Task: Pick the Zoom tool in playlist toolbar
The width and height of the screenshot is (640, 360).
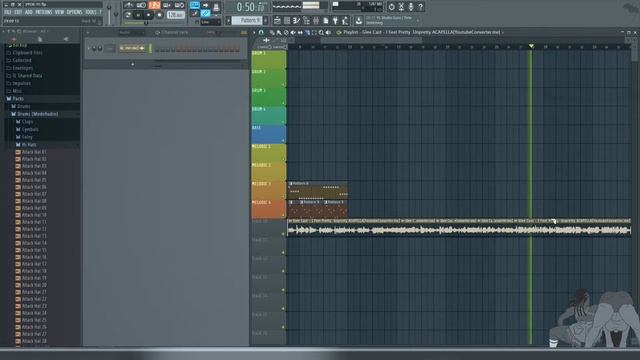Action: point(321,32)
